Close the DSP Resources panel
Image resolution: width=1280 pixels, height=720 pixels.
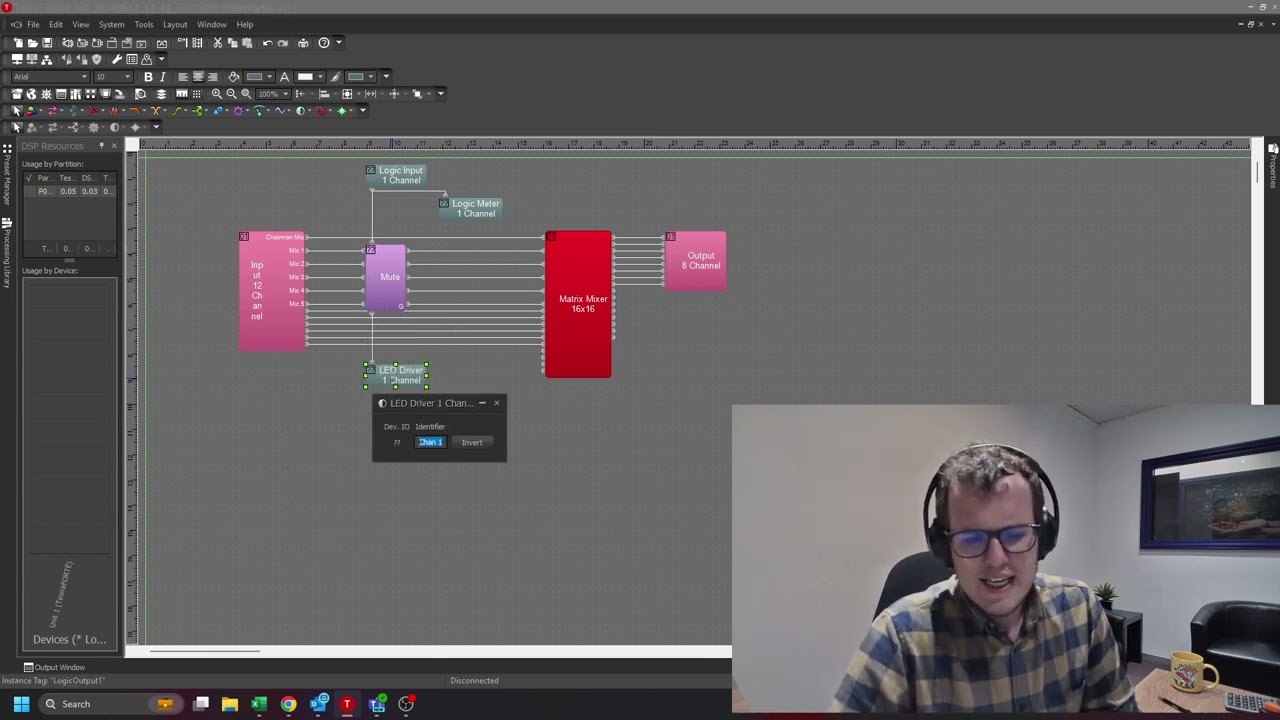click(114, 146)
